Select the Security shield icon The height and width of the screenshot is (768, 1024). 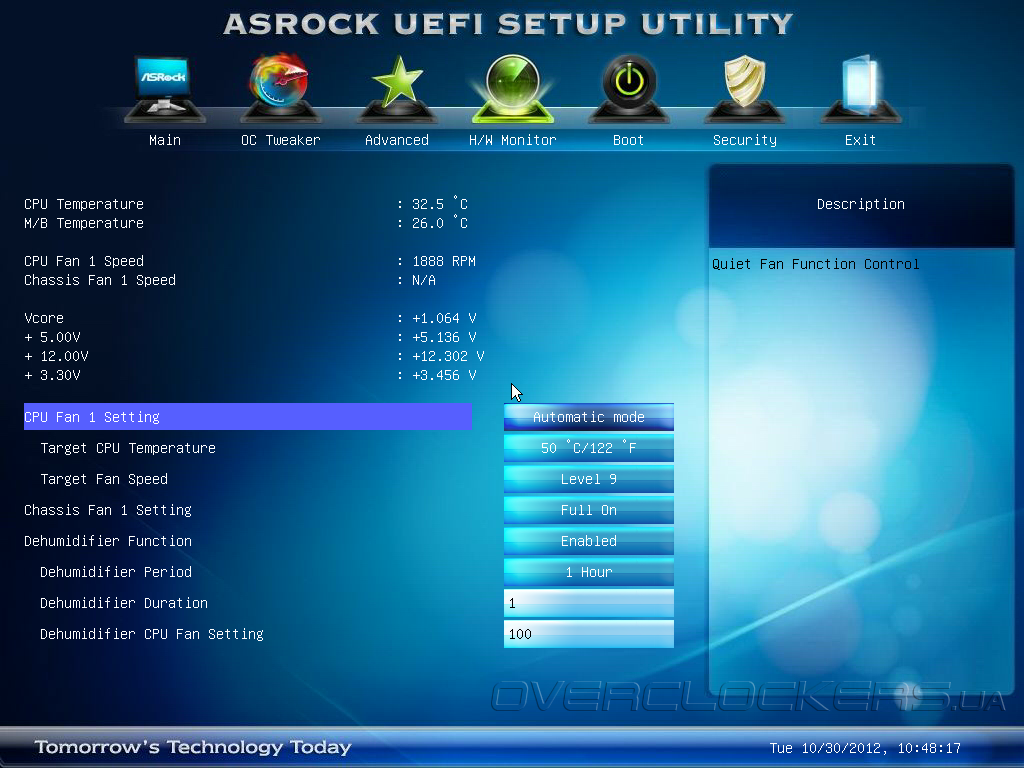click(744, 89)
